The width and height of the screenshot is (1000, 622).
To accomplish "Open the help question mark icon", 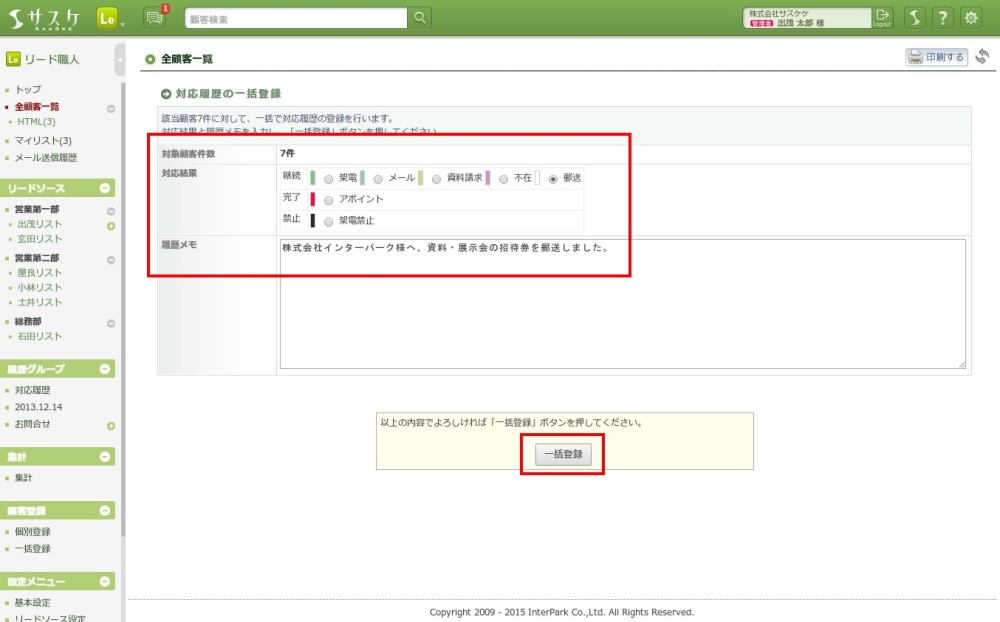I will pos(942,17).
